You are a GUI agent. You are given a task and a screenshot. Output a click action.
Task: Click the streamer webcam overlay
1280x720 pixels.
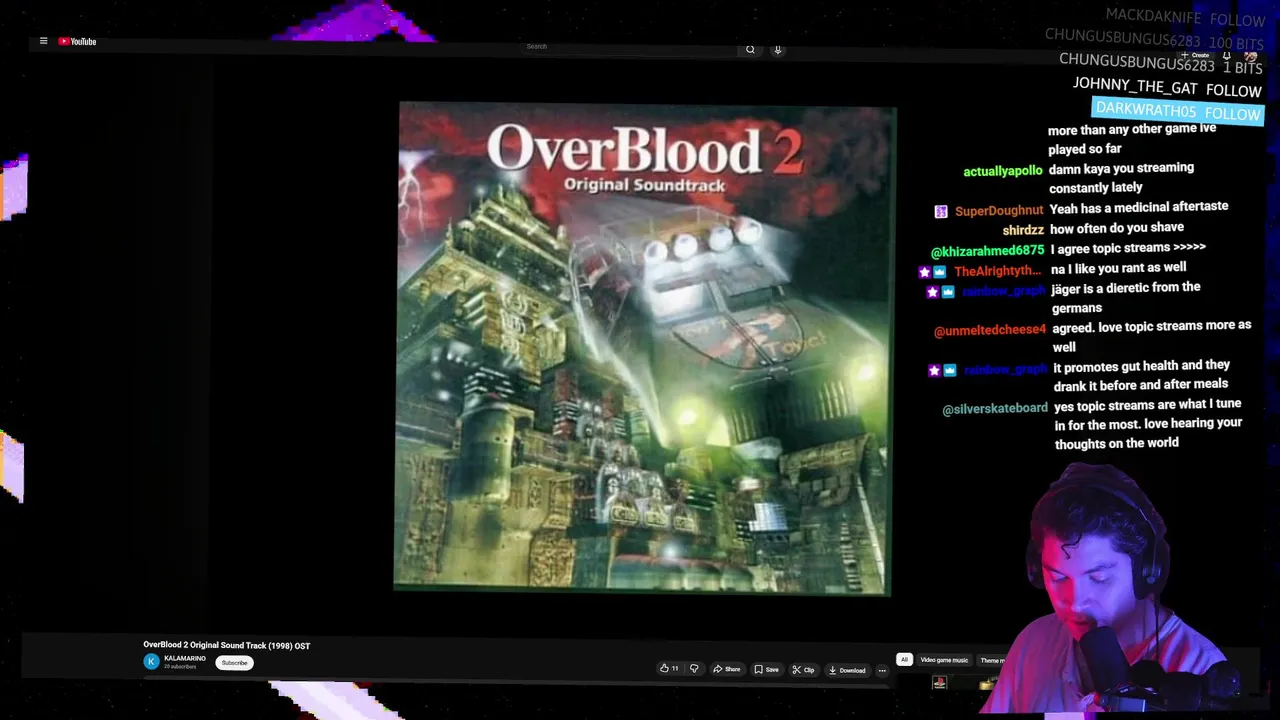(x=1110, y=590)
